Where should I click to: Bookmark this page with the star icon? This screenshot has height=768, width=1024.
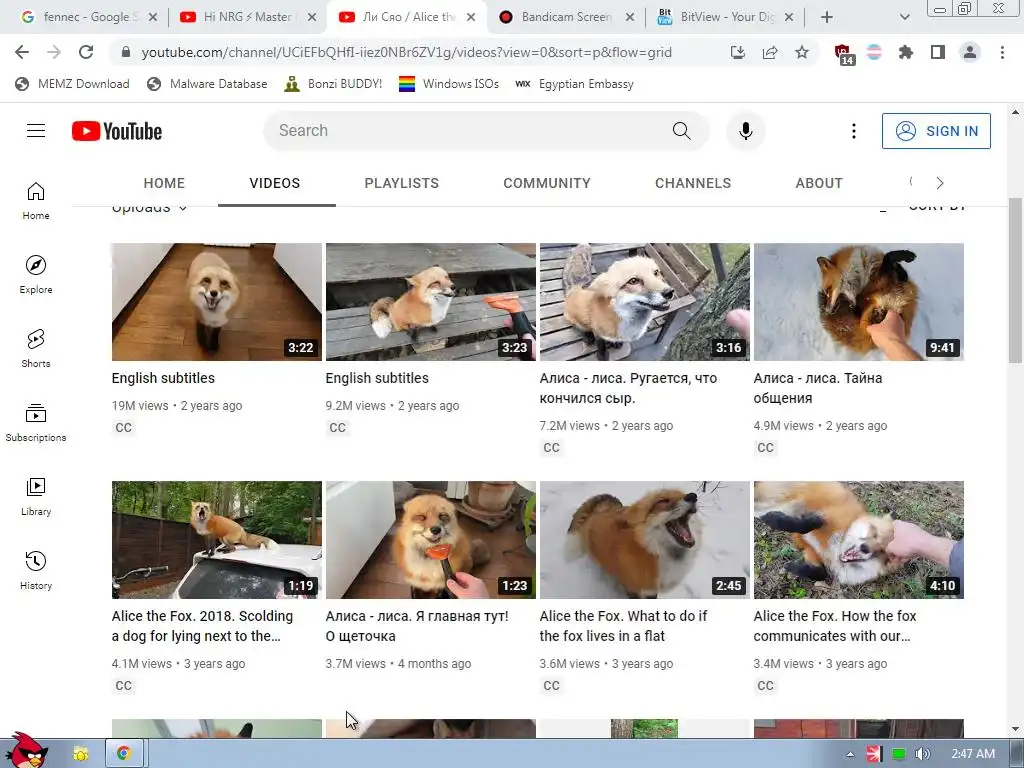coord(802,52)
